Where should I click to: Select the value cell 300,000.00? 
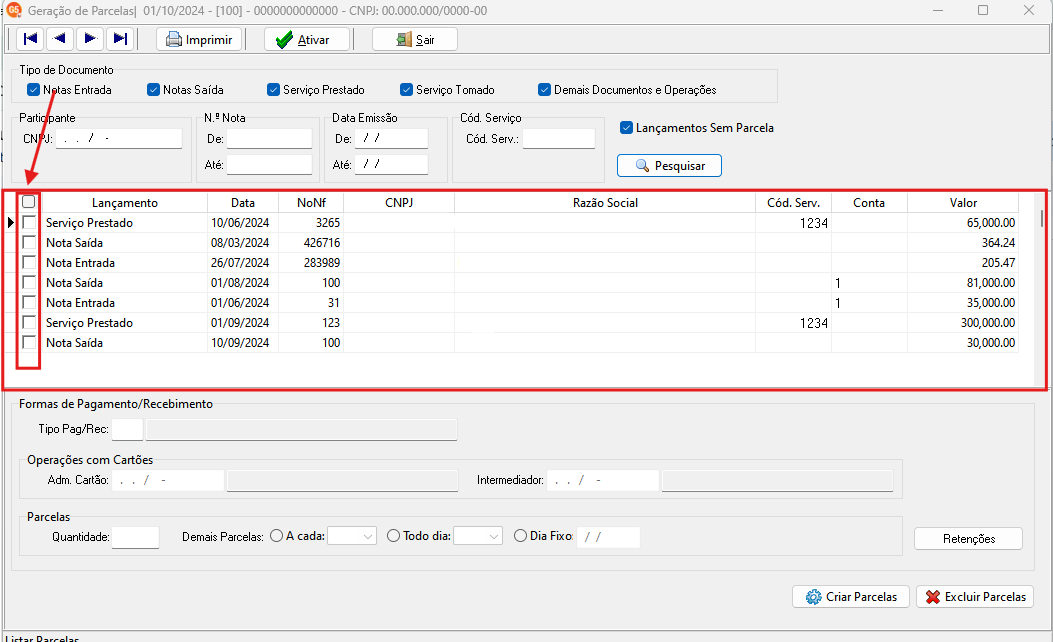point(963,323)
